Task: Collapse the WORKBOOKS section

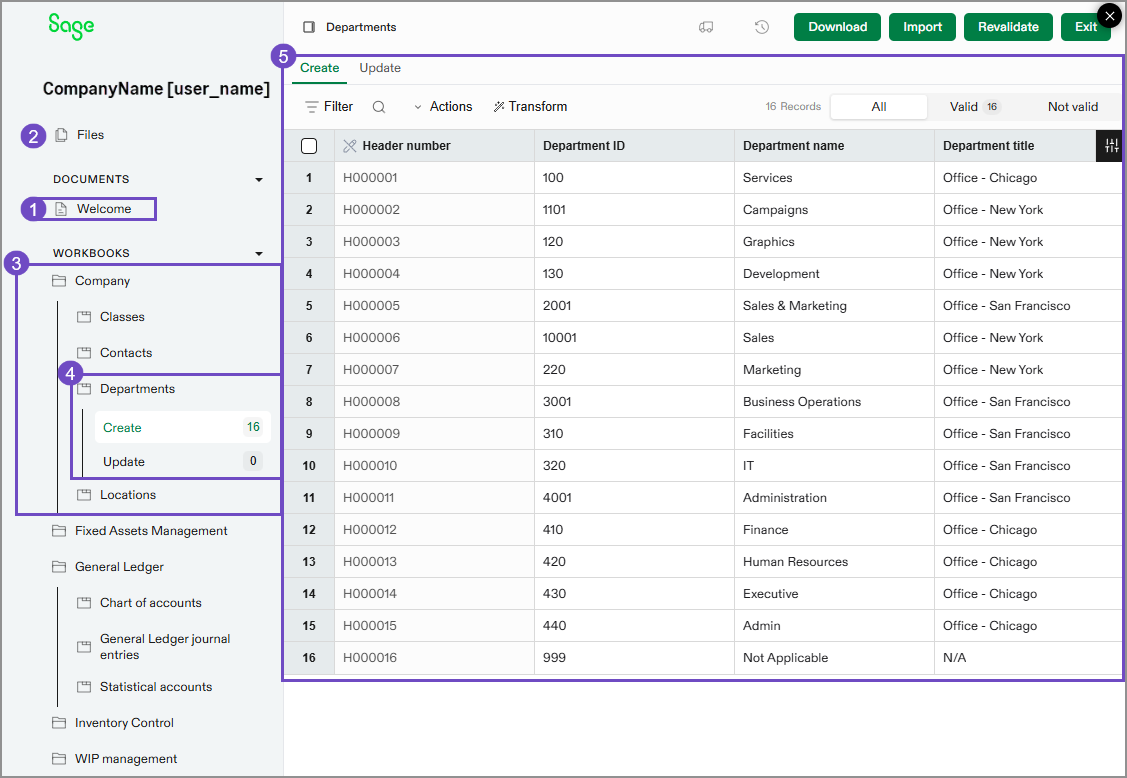Action: click(259, 252)
